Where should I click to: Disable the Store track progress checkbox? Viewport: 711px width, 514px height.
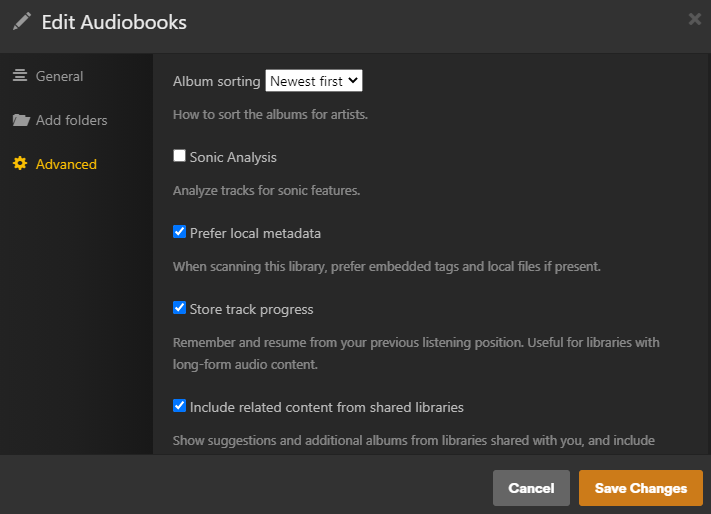[x=180, y=308]
